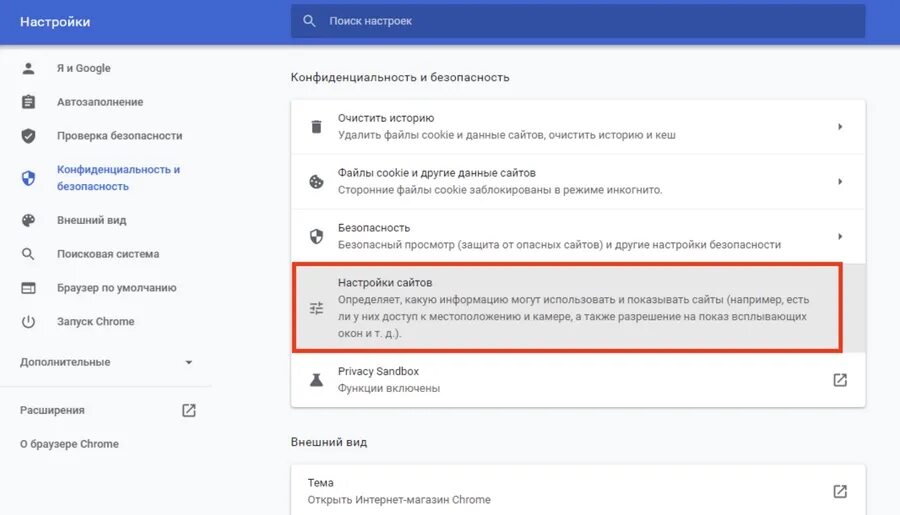
Task: Open Поисковая система sidebar item
Action: point(106,254)
